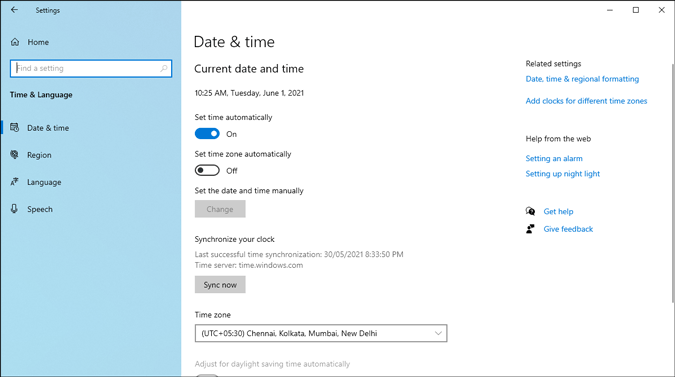Viewport: 675px width, 377px height.
Task: Open the Language settings page
Action: coord(44,182)
